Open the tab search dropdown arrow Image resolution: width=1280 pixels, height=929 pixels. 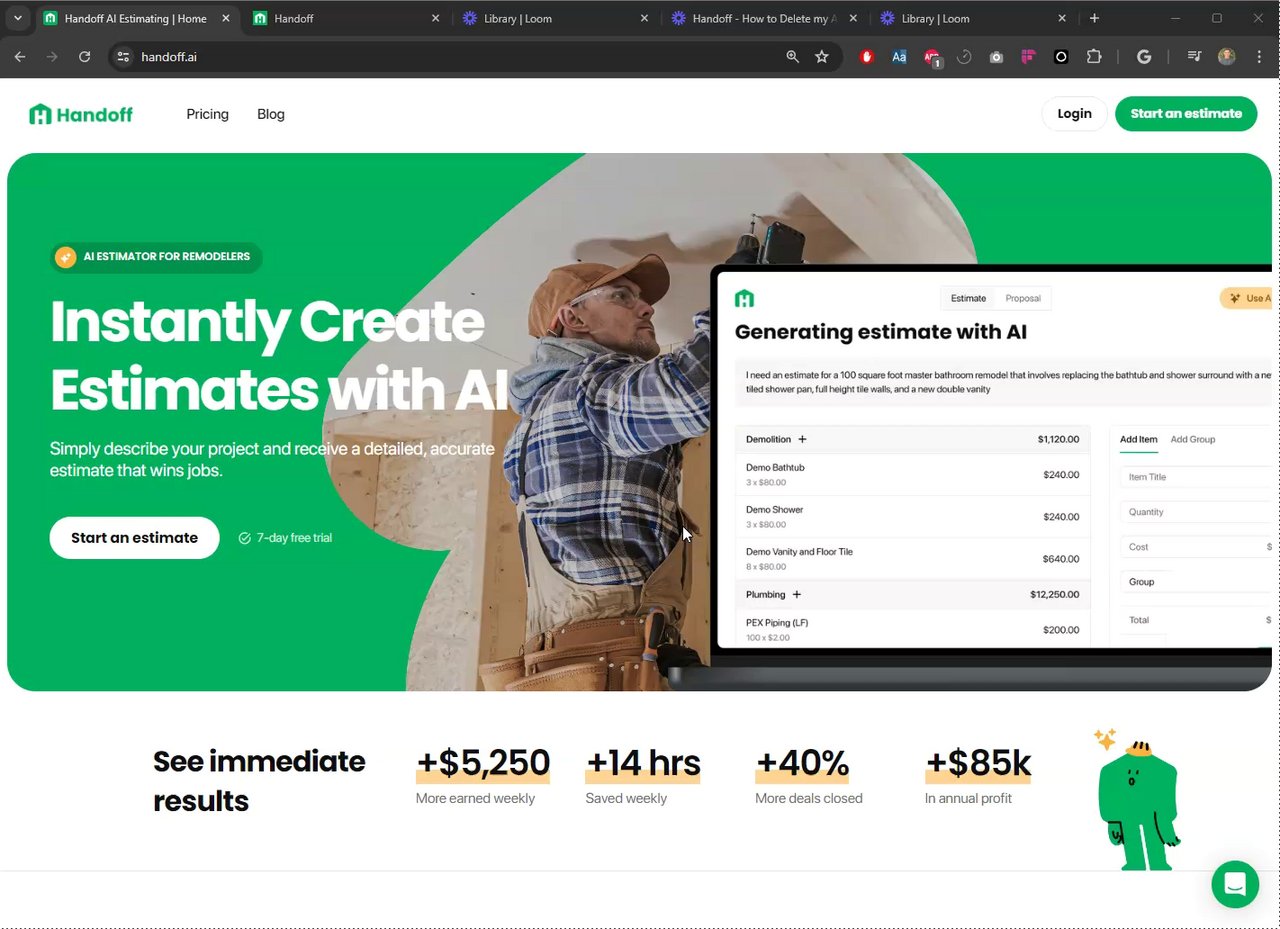pos(17,18)
